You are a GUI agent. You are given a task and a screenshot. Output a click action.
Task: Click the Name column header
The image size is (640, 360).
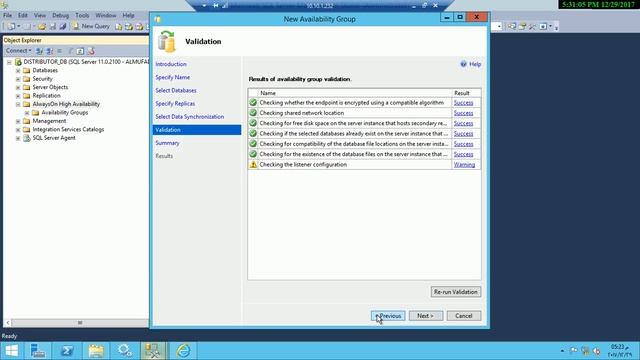[x=354, y=93]
